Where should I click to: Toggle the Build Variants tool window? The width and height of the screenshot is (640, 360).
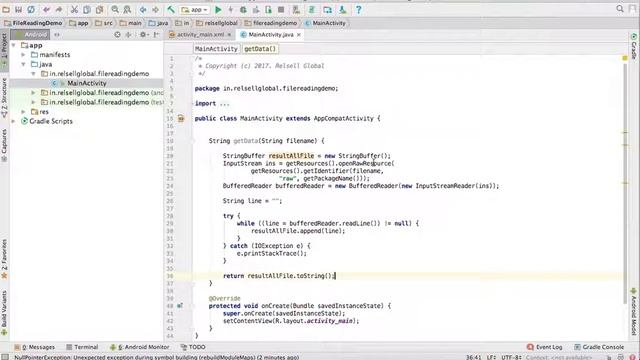(x=4, y=312)
